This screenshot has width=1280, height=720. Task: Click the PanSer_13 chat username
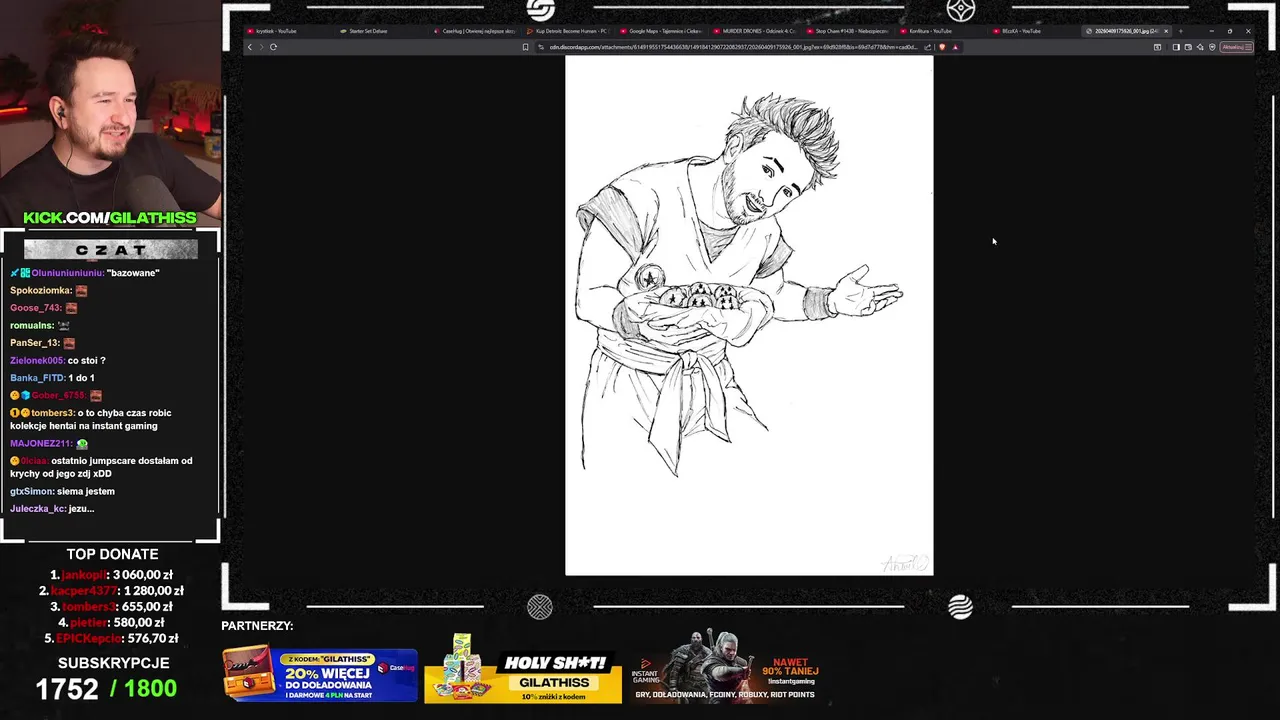coord(34,343)
